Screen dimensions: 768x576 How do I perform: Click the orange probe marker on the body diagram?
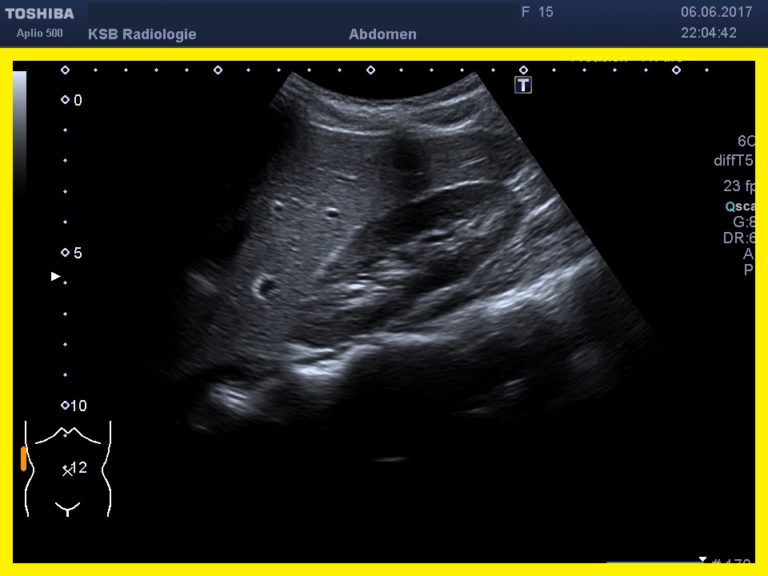coord(23,459)
